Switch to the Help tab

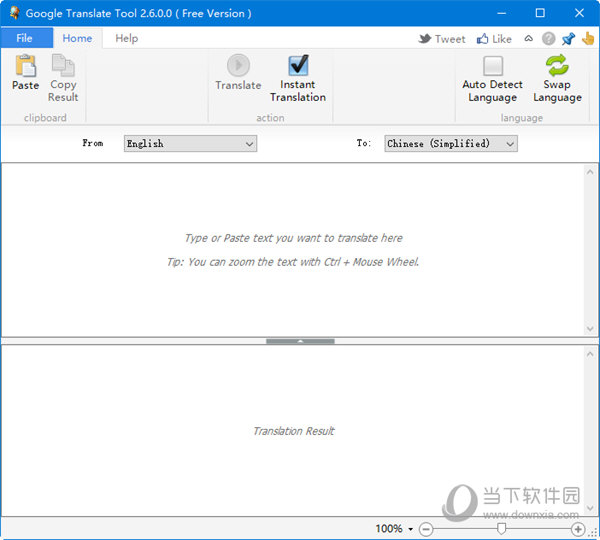tap(127, 38)
